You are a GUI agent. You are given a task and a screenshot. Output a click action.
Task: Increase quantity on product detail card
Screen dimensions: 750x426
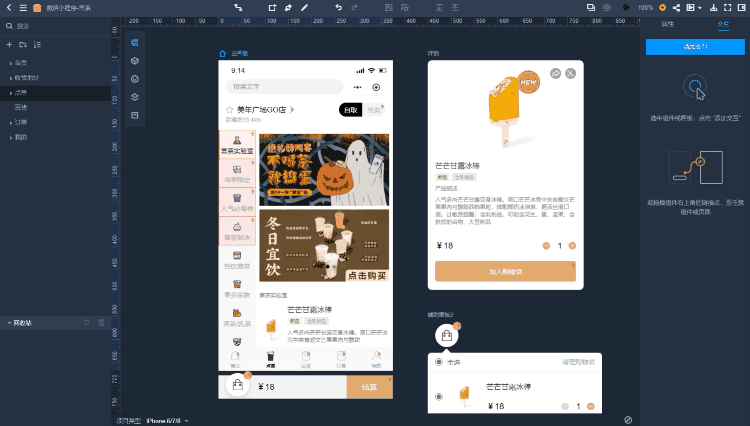(x=572, y=246)
